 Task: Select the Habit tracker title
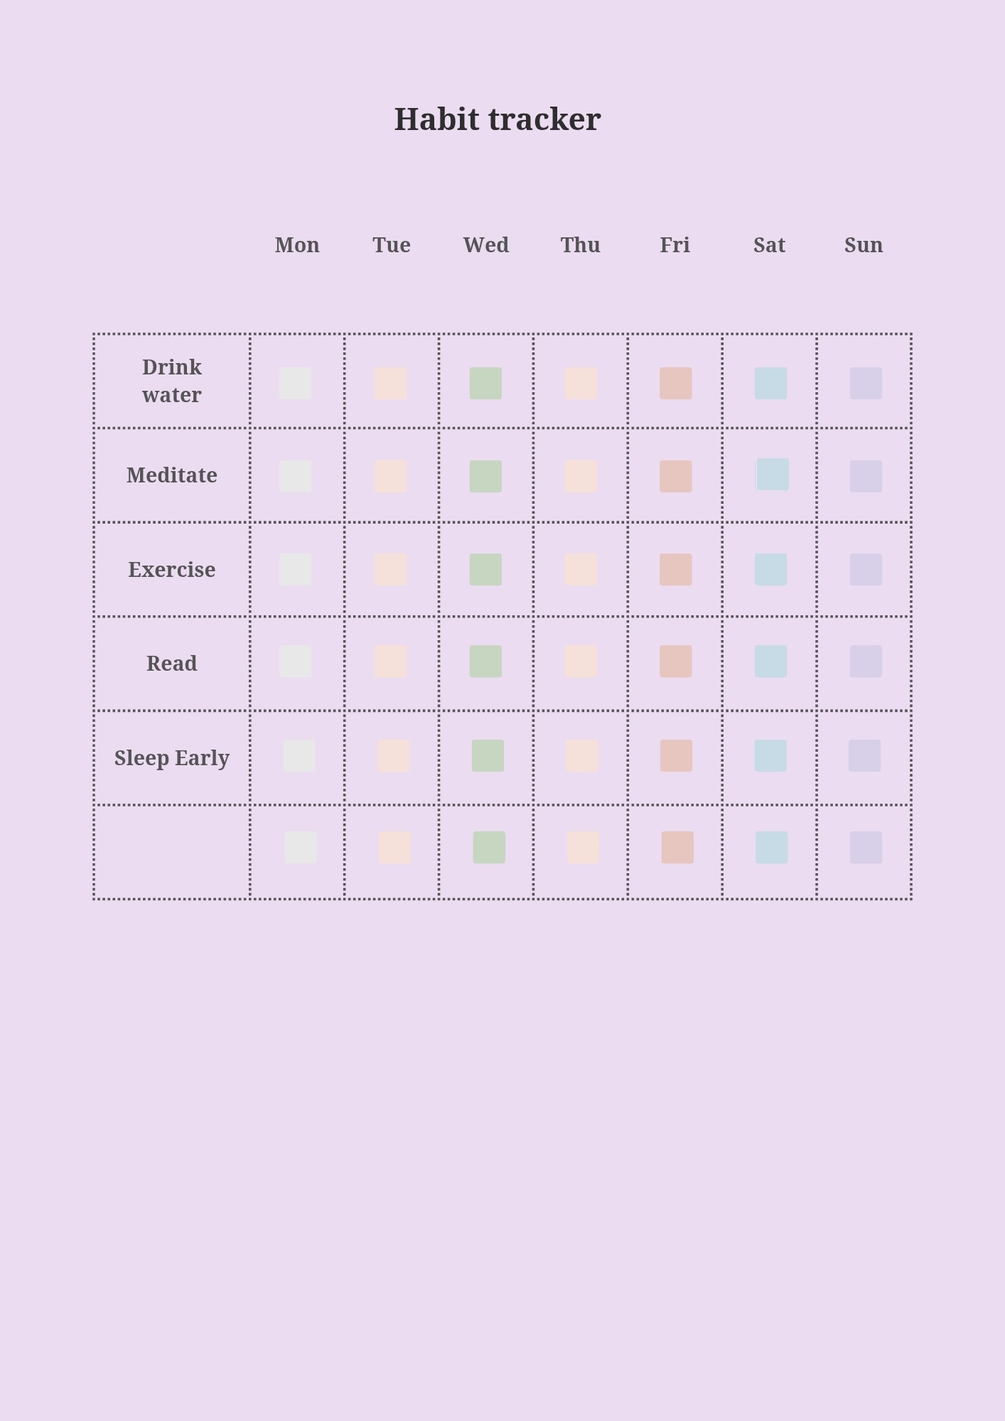497,119
